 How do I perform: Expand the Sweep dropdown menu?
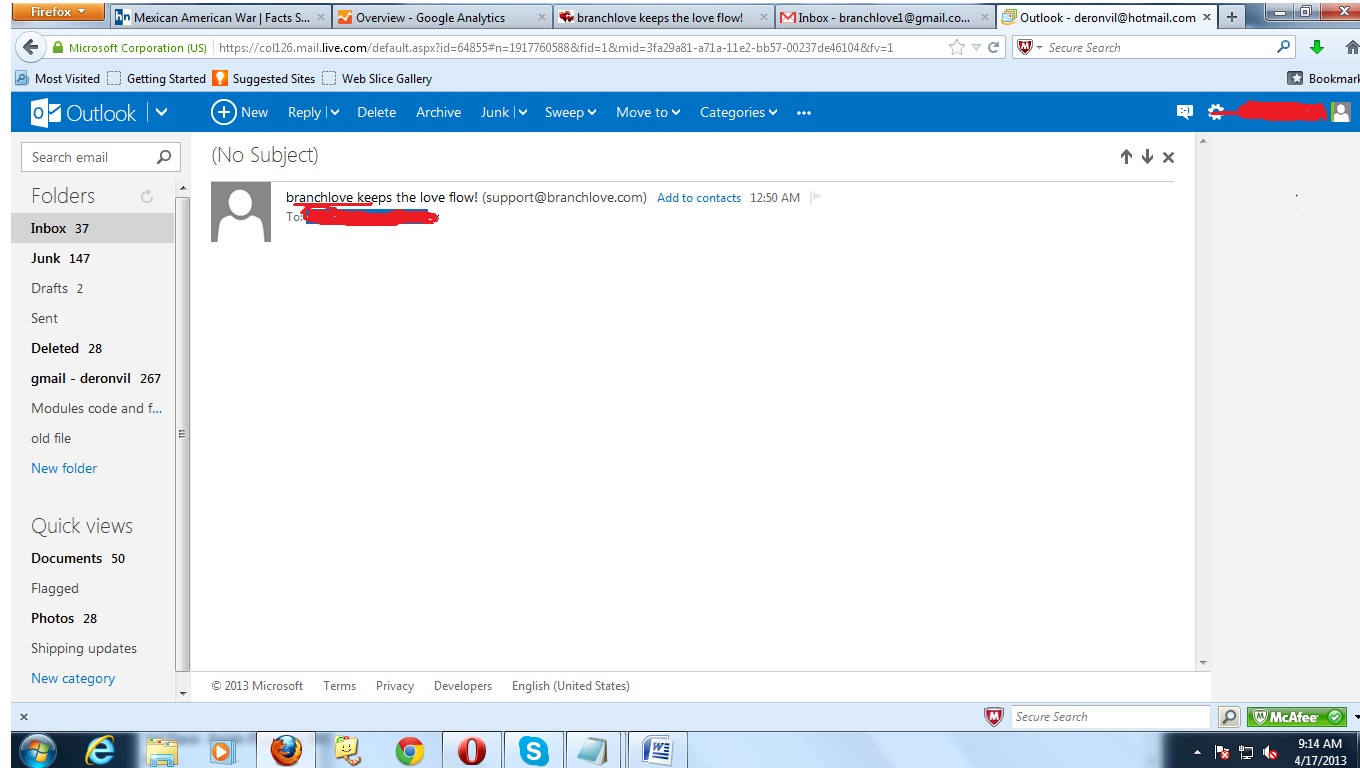[571, 113]
